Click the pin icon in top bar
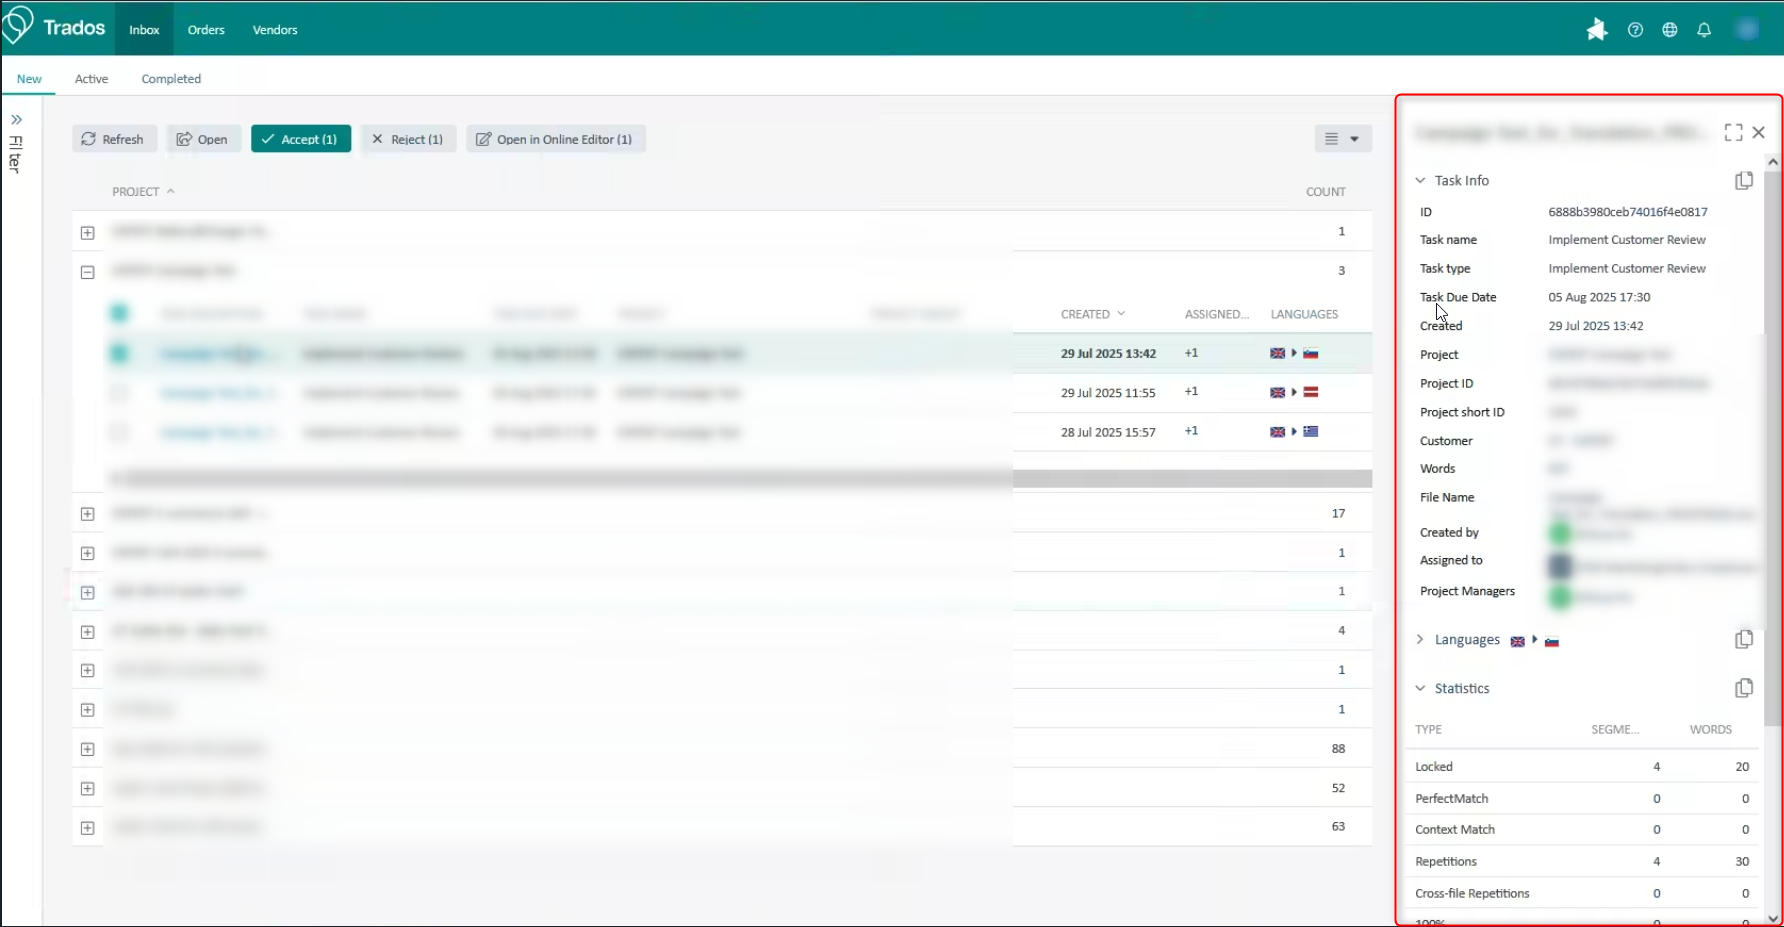 coord(1597,30)
